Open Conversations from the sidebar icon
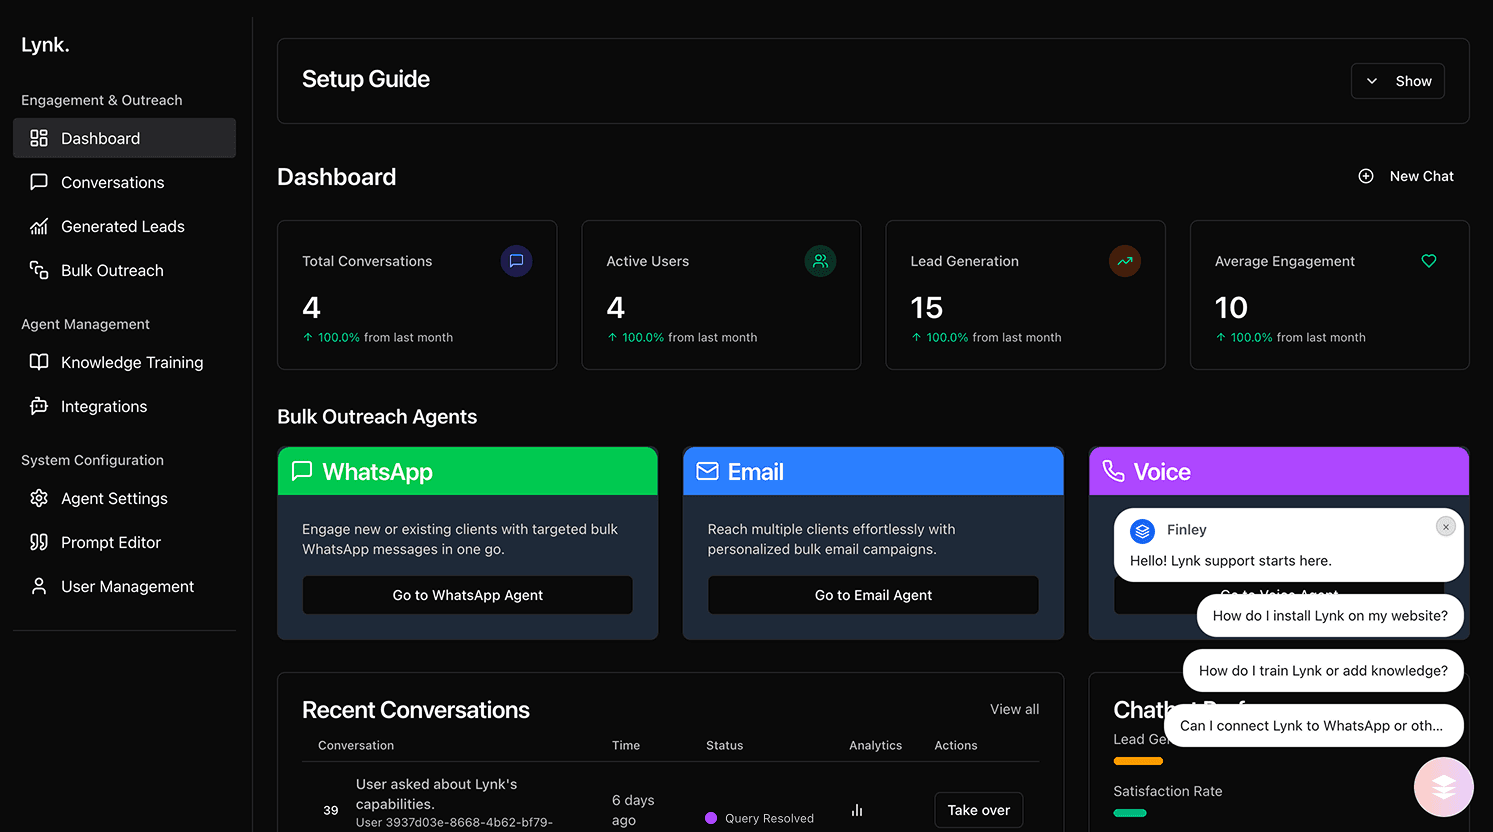Image resolution: width=1493 pixels, height=832 pixels. 39,182
